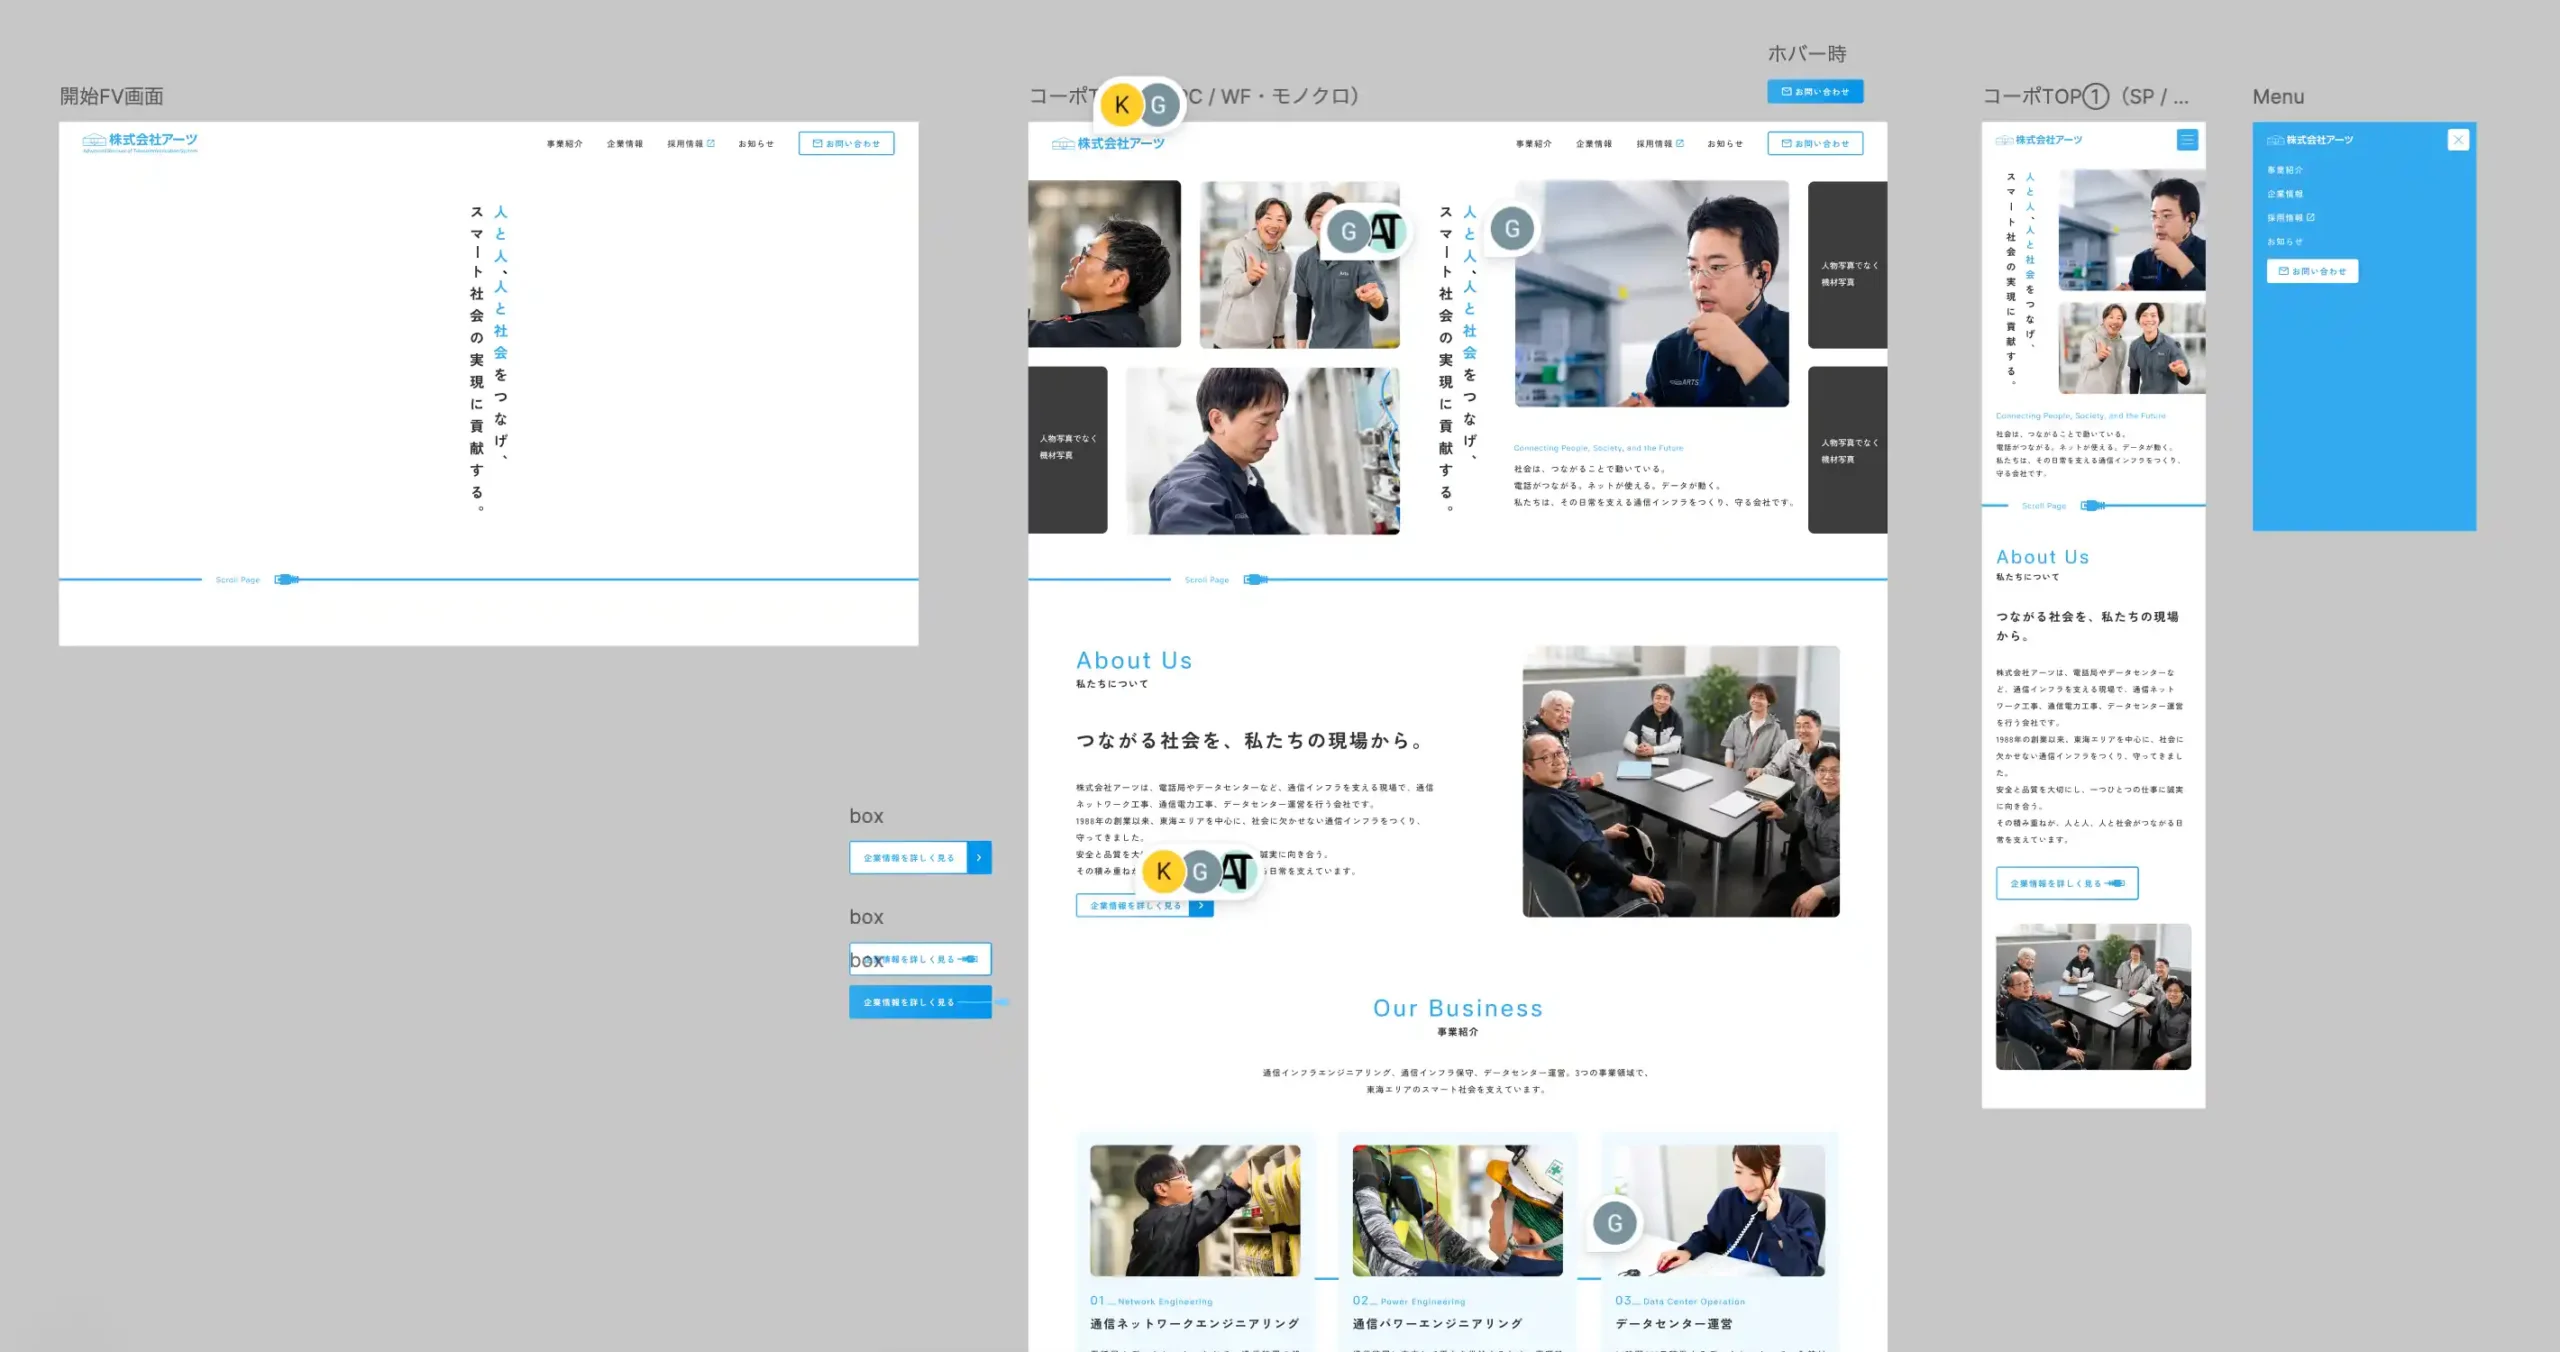Click the About Us heading in the PC WF frame
The width and height of the screenshot is (2560, 1352).
point(1134,660)
